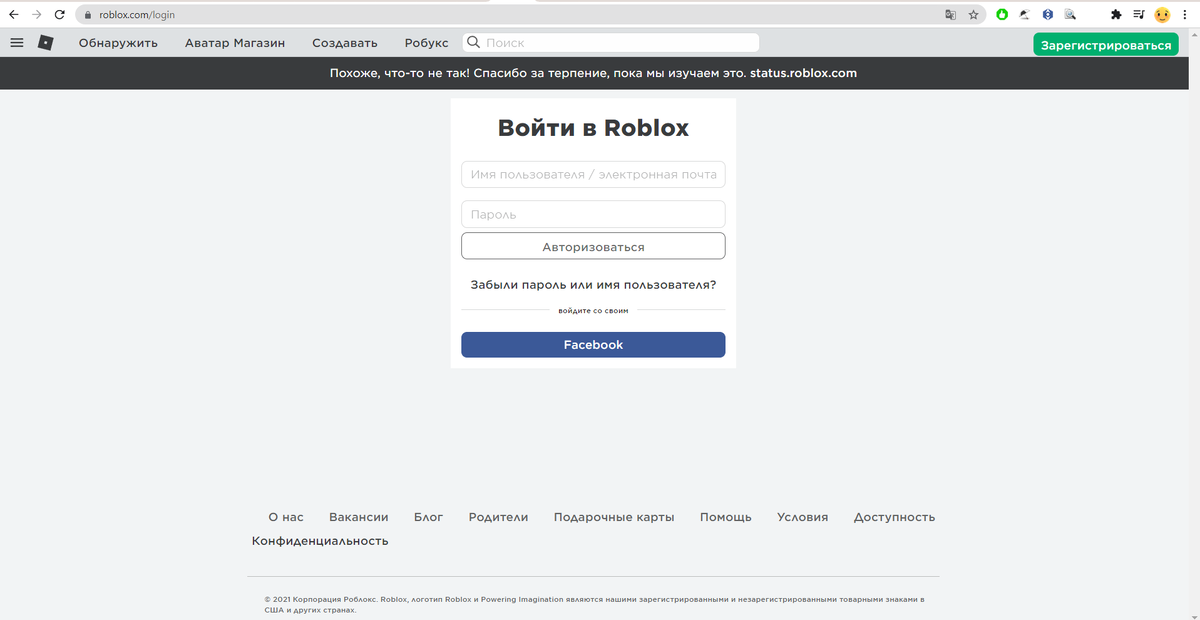The width and height of the screenshot is (1200, 620).
Task: Click the Поиск search box
Action: [610, 43]
